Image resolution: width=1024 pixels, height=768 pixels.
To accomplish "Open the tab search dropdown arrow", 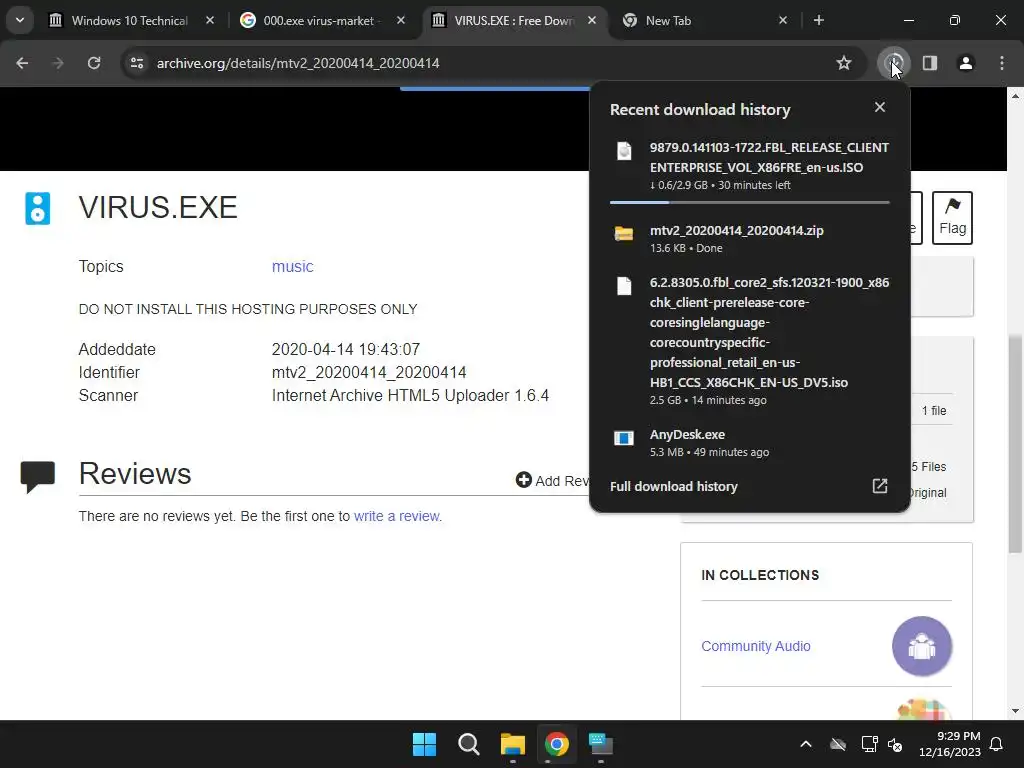I will point(20,20).
